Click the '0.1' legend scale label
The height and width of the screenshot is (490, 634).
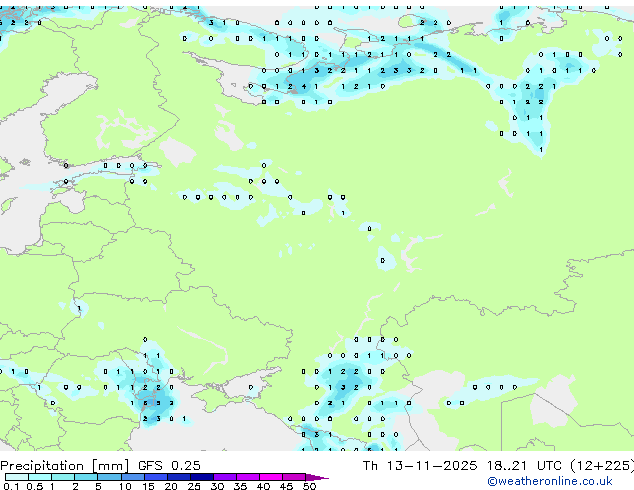click(x=12, y=486)
